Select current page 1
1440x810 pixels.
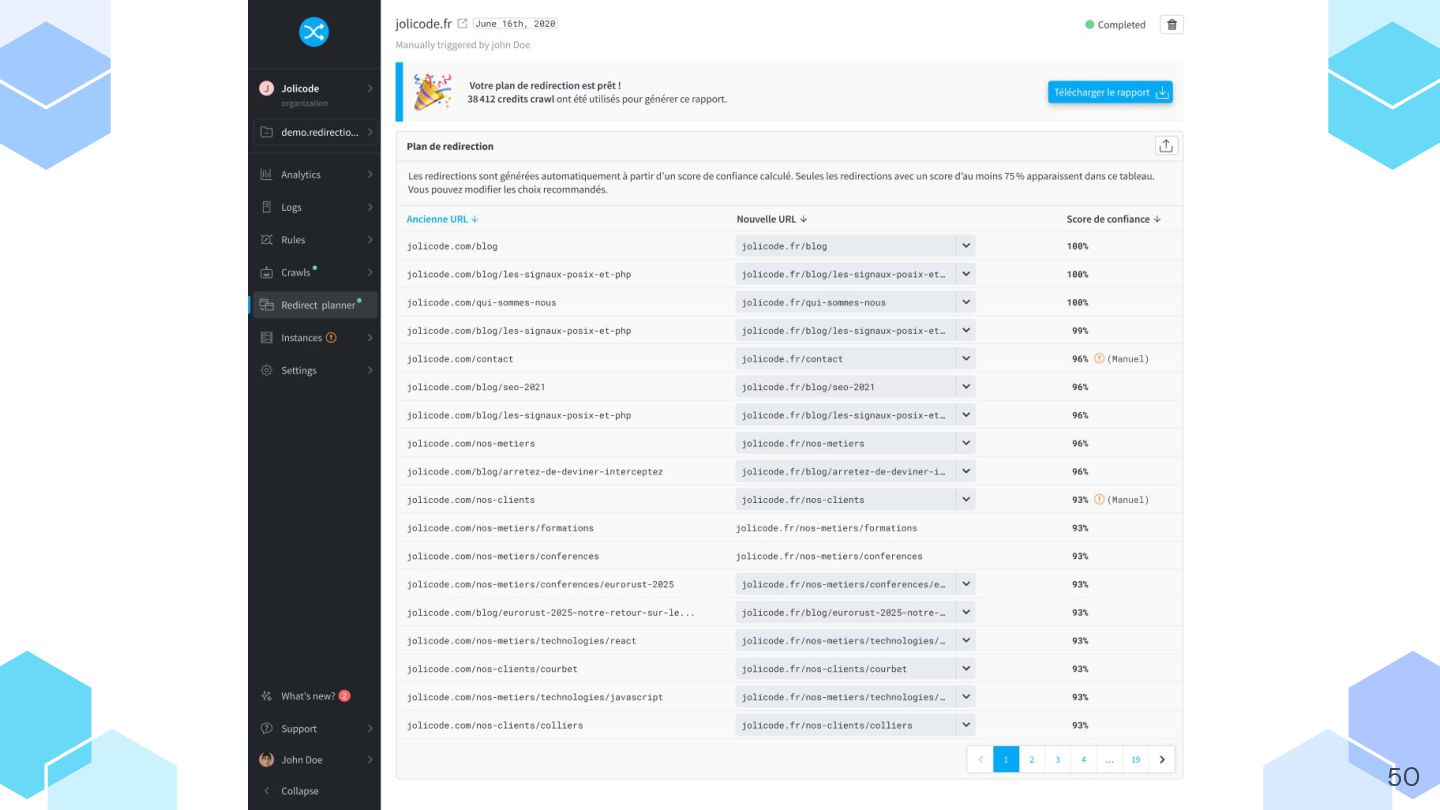click(x=1006, y=760)
